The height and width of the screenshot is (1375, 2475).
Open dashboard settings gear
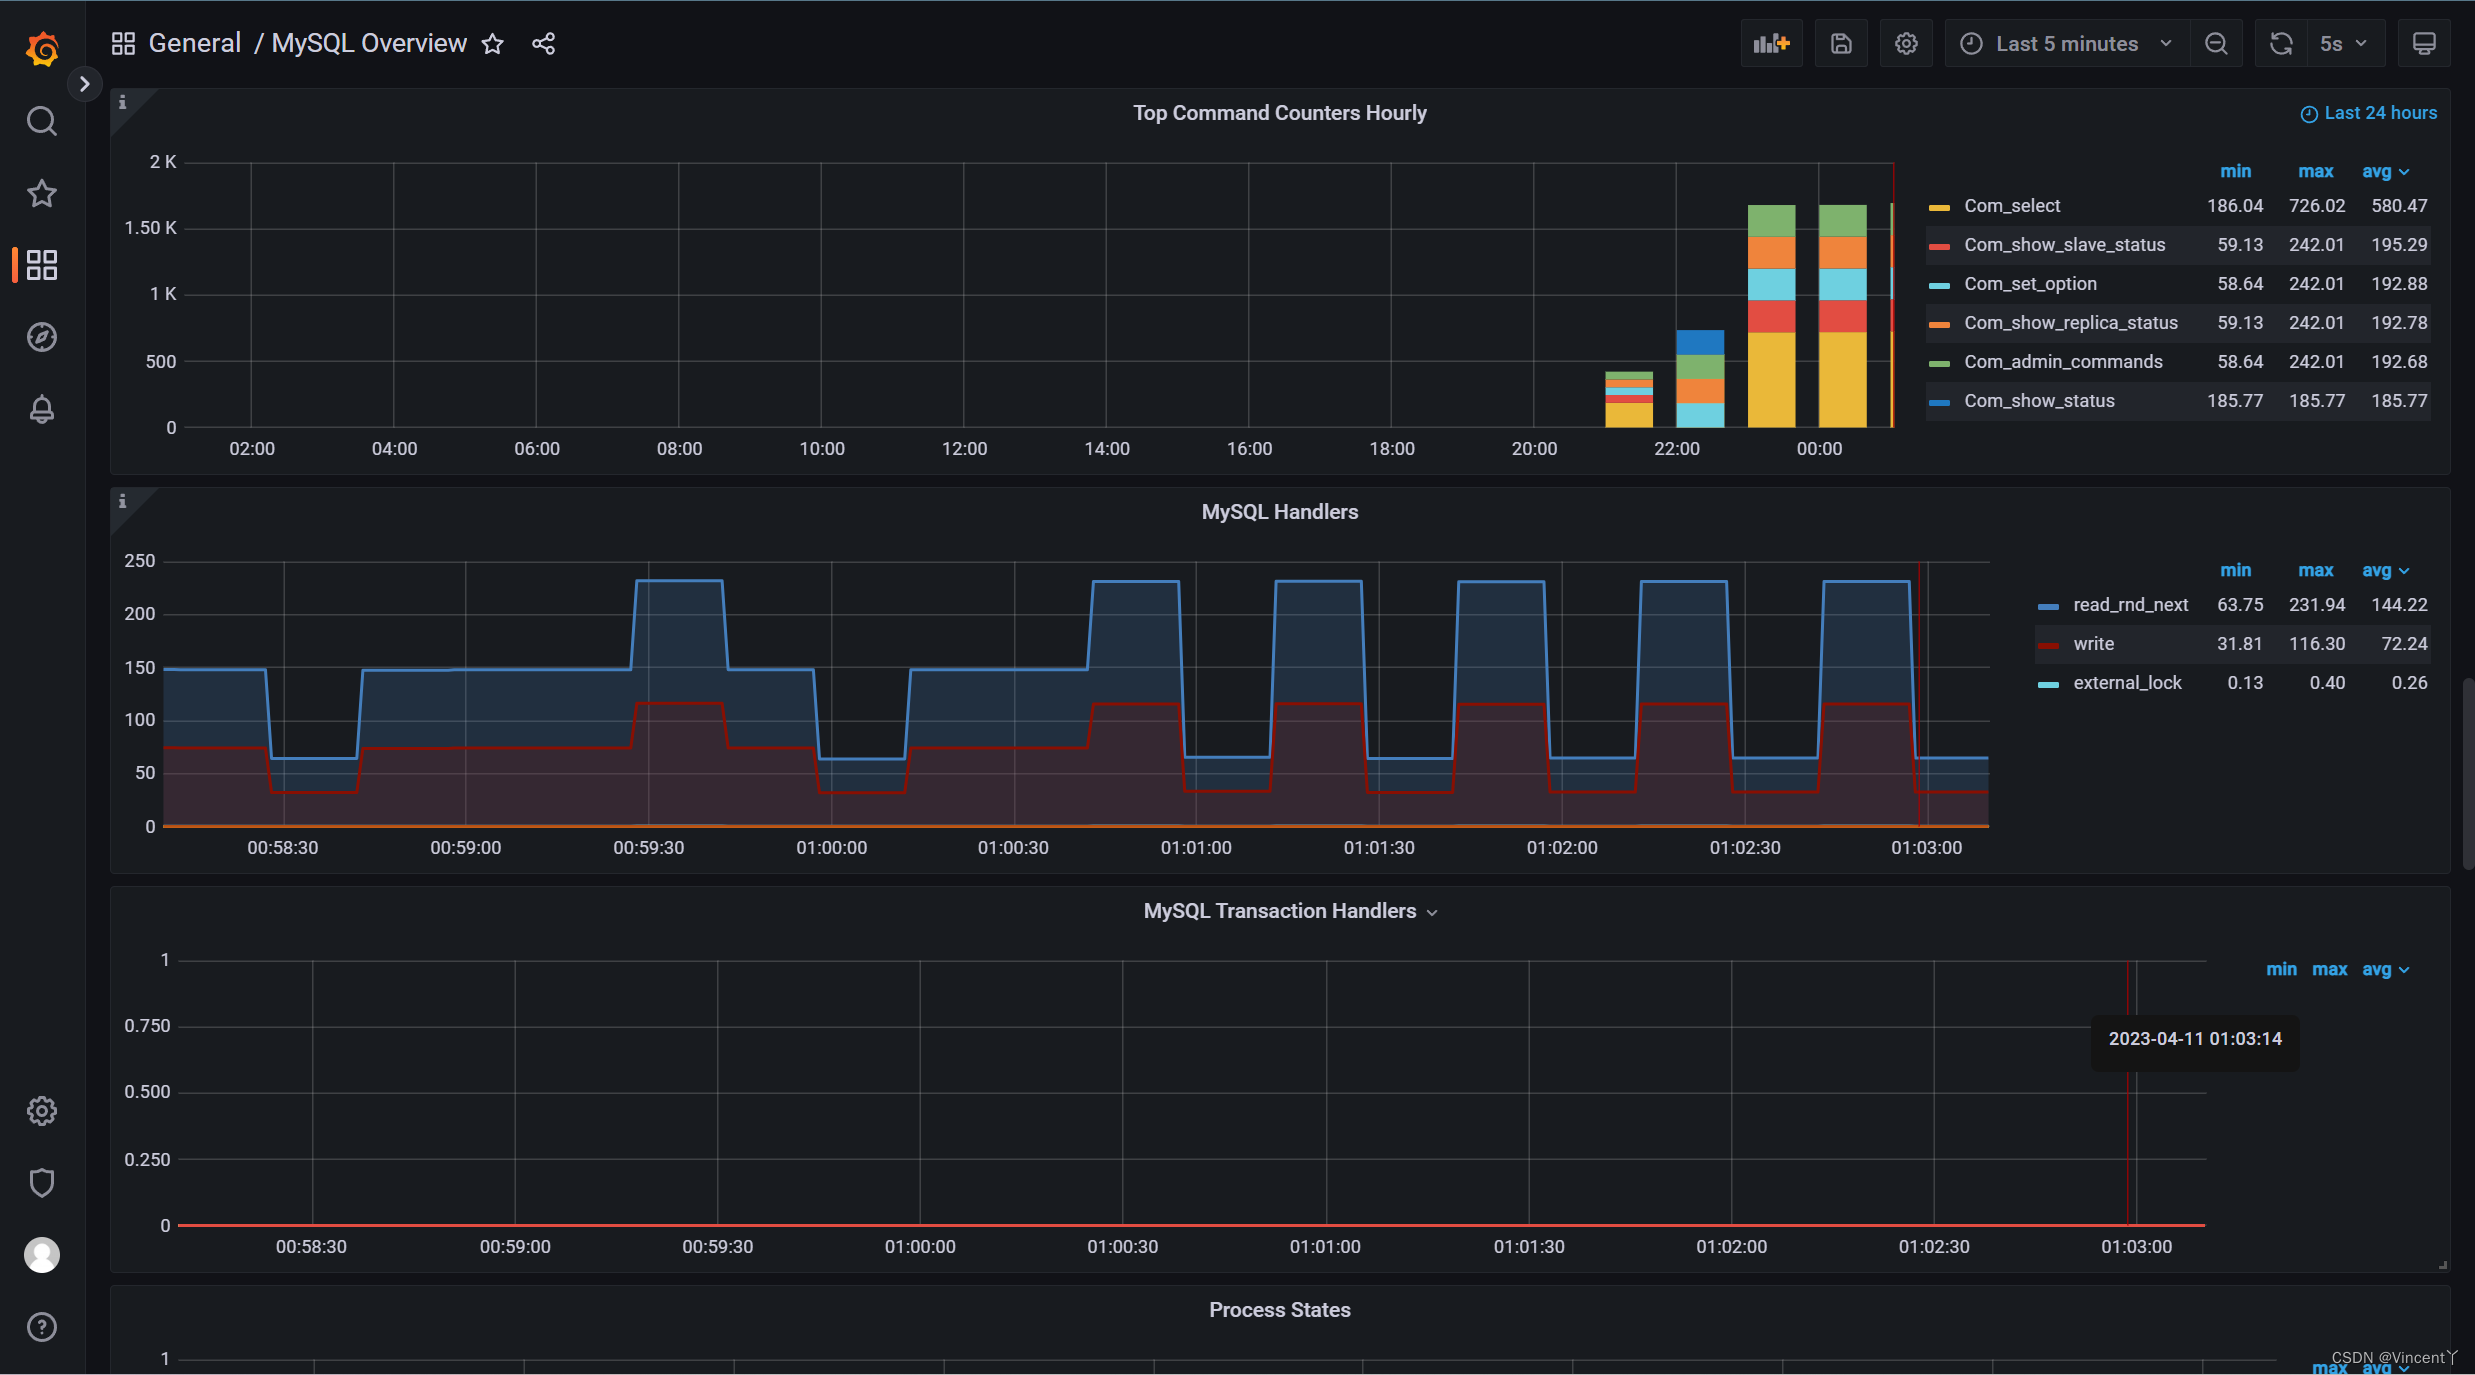coord(1904,43)
